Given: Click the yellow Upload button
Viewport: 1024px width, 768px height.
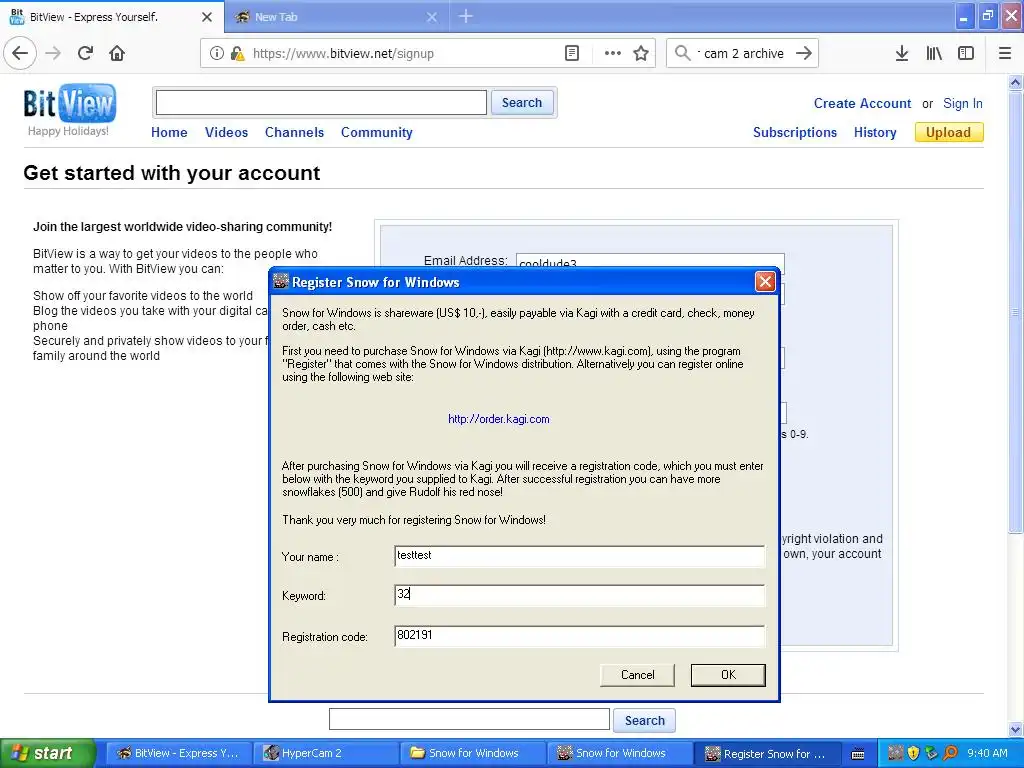Looking at the screenshot, I should [x=949, y=133].
